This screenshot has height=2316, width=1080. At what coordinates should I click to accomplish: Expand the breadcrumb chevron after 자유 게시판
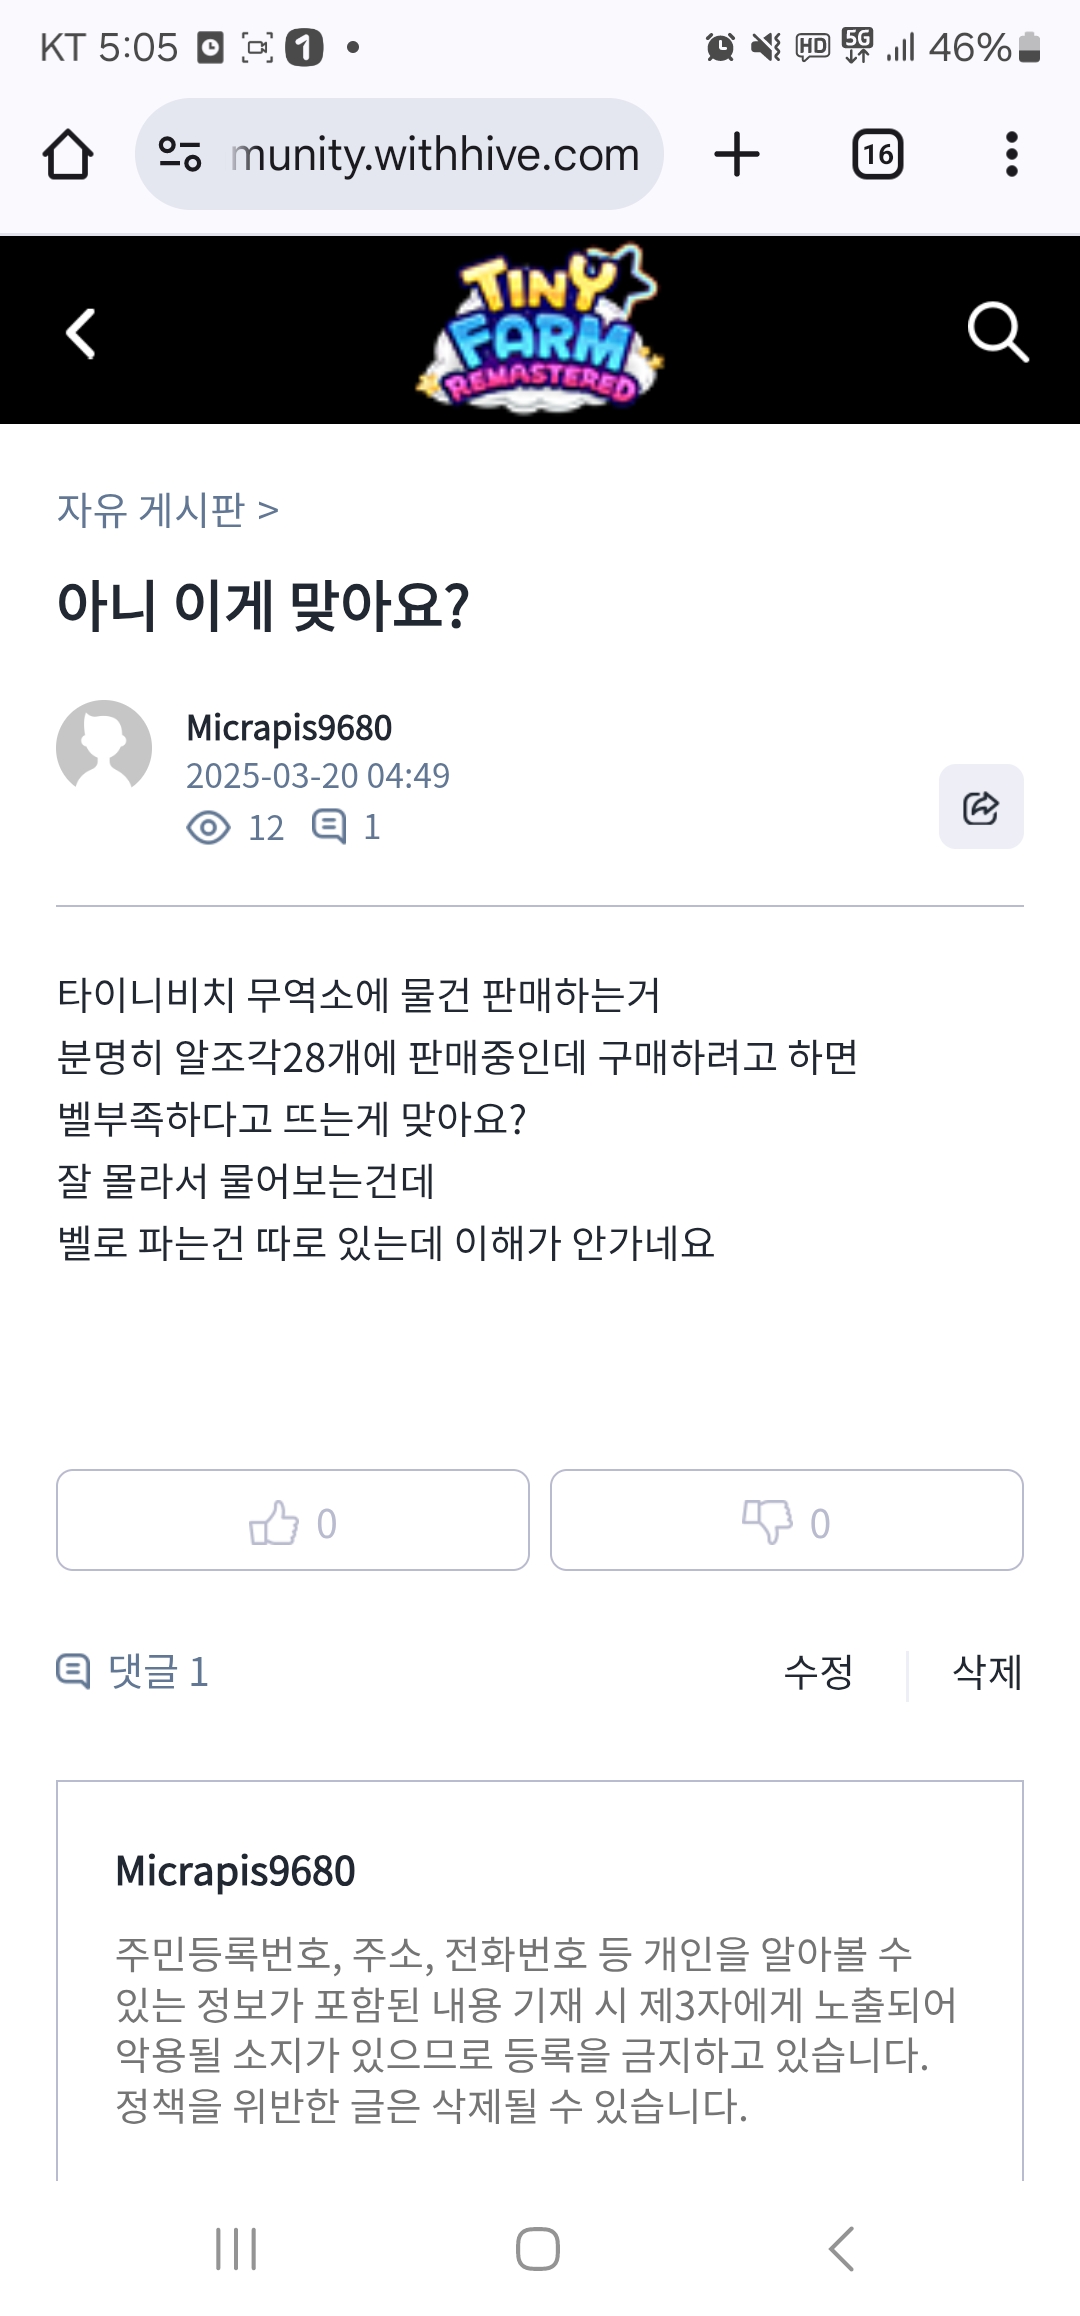268,511
